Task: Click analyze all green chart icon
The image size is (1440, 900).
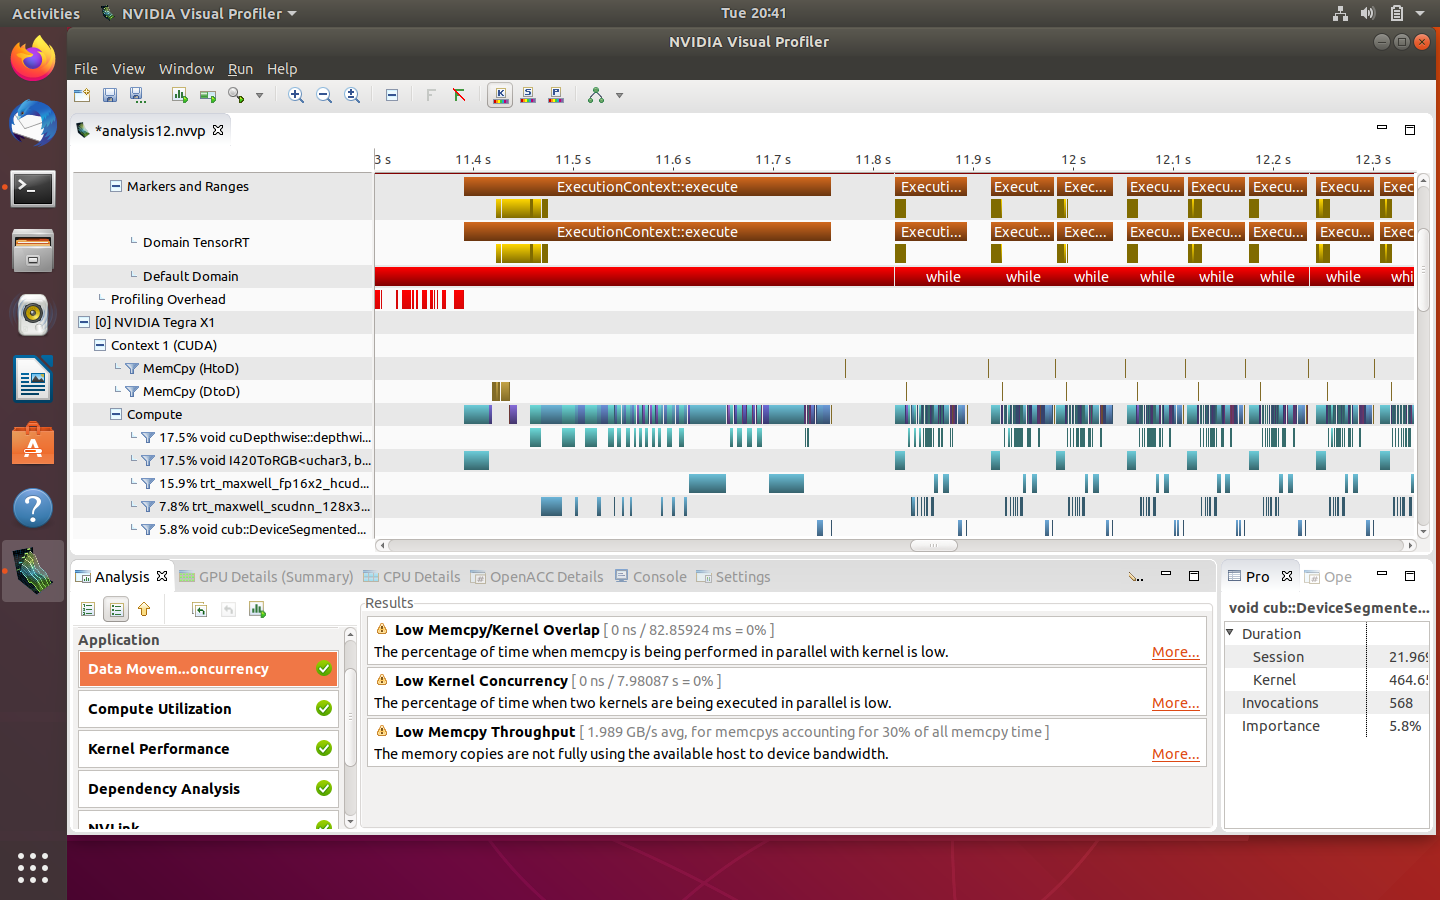Action: [x=257, y=609]
